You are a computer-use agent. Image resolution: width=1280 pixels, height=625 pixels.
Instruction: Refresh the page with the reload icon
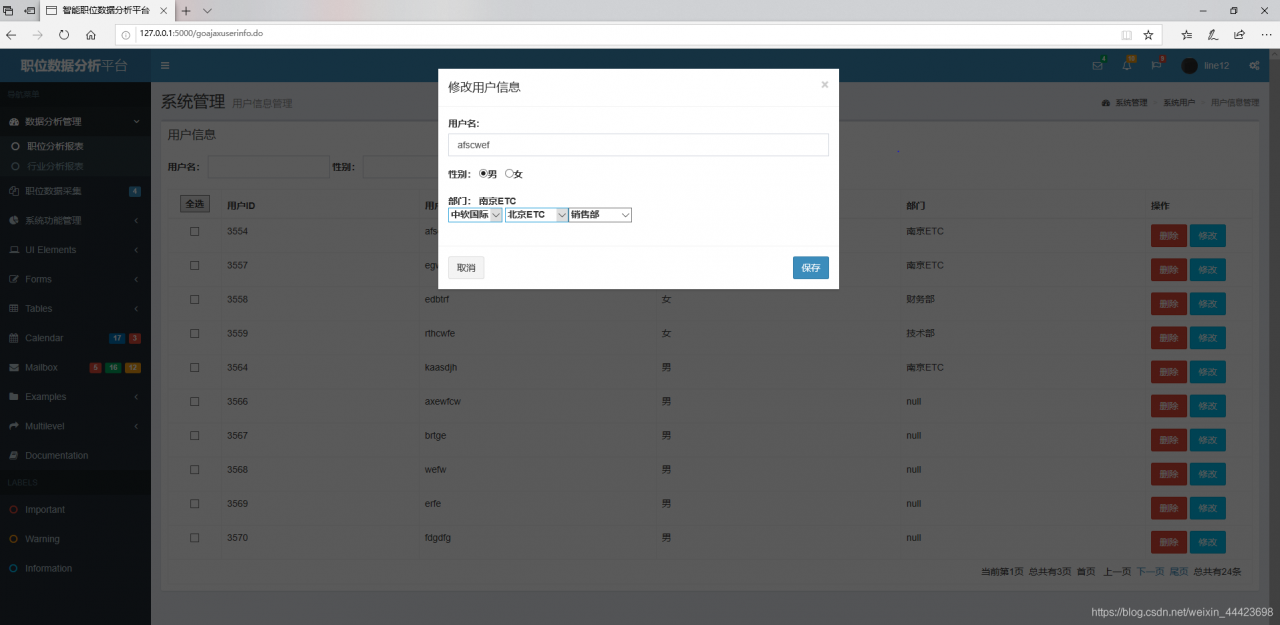click(64, 34)
